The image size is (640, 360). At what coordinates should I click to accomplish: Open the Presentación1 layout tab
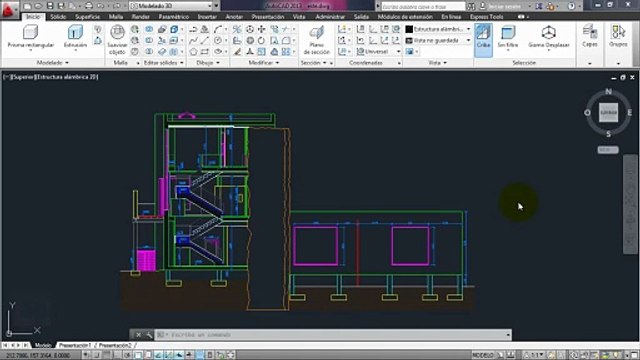pyautogui.click(x=75, y=345)
